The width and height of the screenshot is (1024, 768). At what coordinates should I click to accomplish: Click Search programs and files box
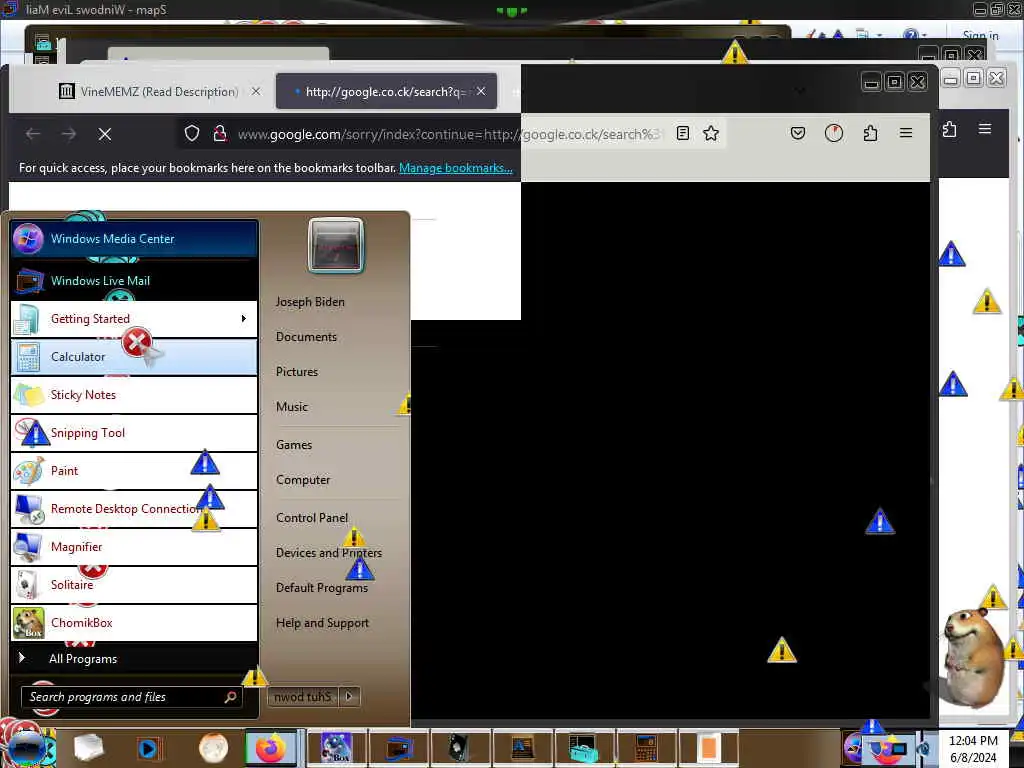[131, 697]
